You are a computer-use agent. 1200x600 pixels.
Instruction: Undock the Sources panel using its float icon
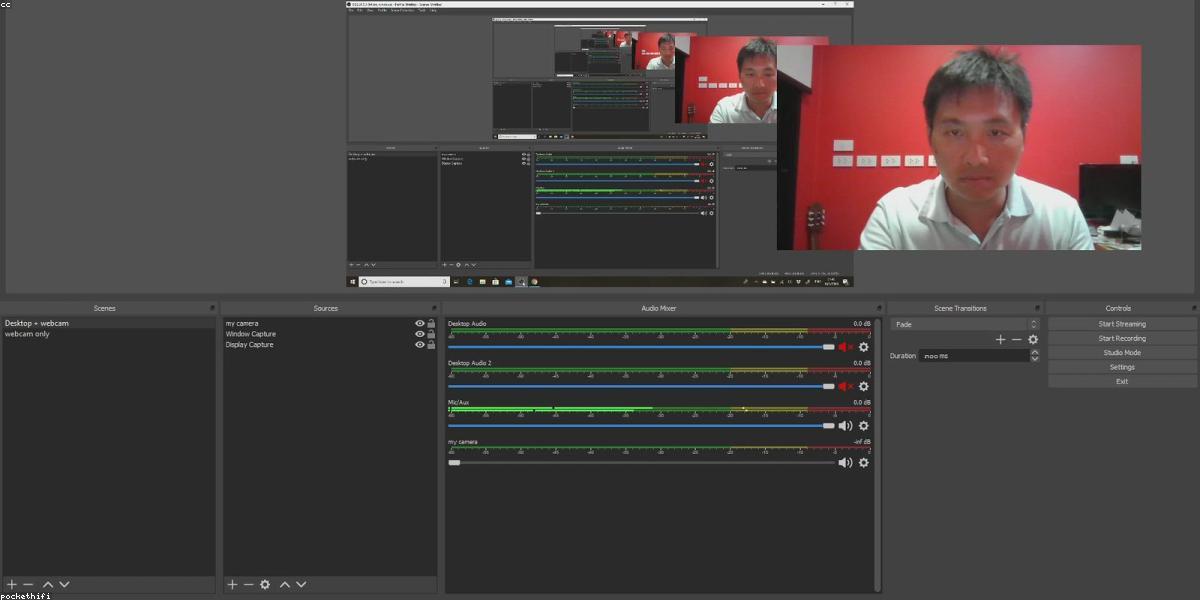[432, 308]
